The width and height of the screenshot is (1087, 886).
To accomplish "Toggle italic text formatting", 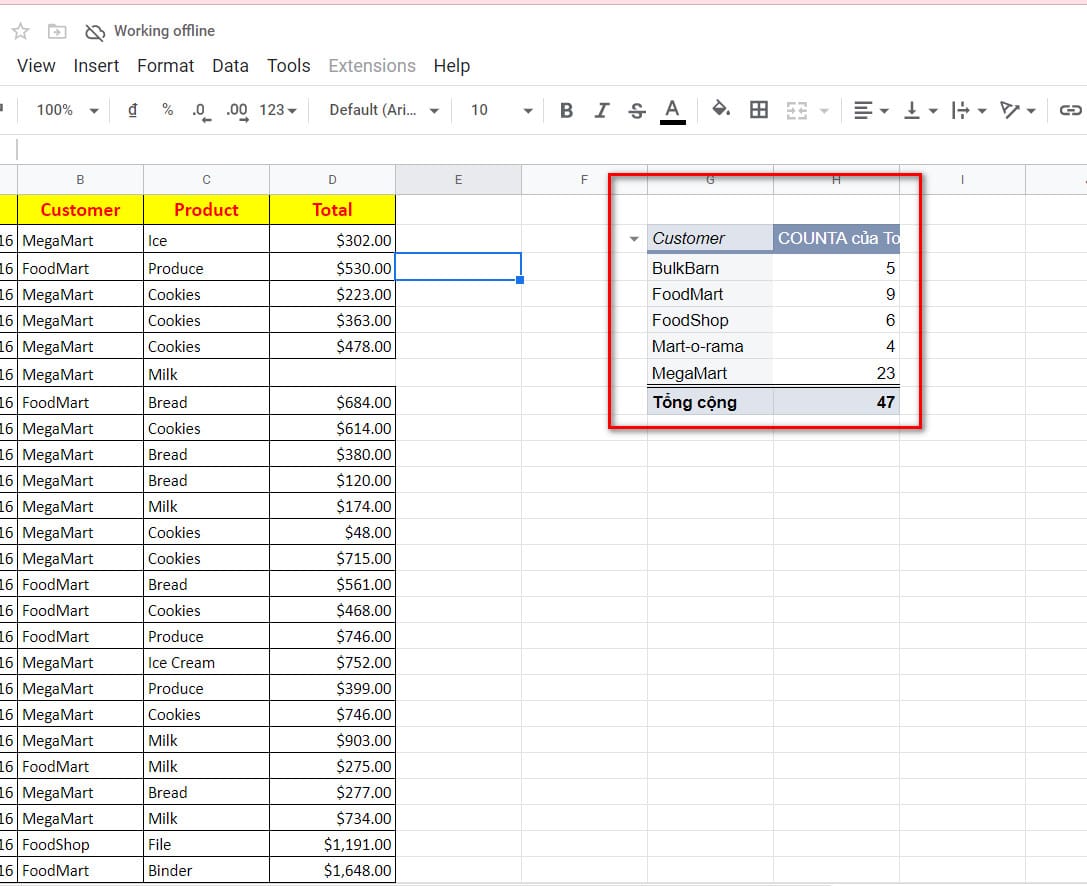I will pos(602,110).
